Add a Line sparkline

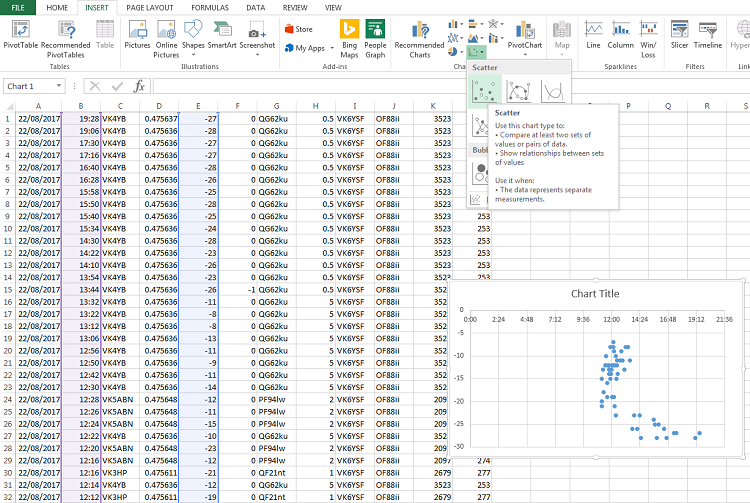(x=594, y=37)
